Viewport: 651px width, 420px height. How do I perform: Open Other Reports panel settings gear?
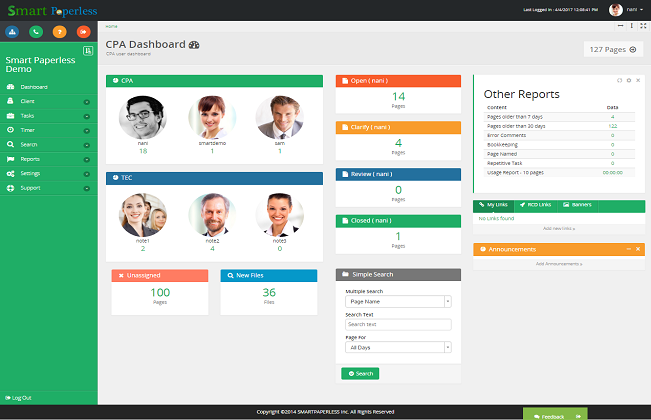click(x=629, y=80)
